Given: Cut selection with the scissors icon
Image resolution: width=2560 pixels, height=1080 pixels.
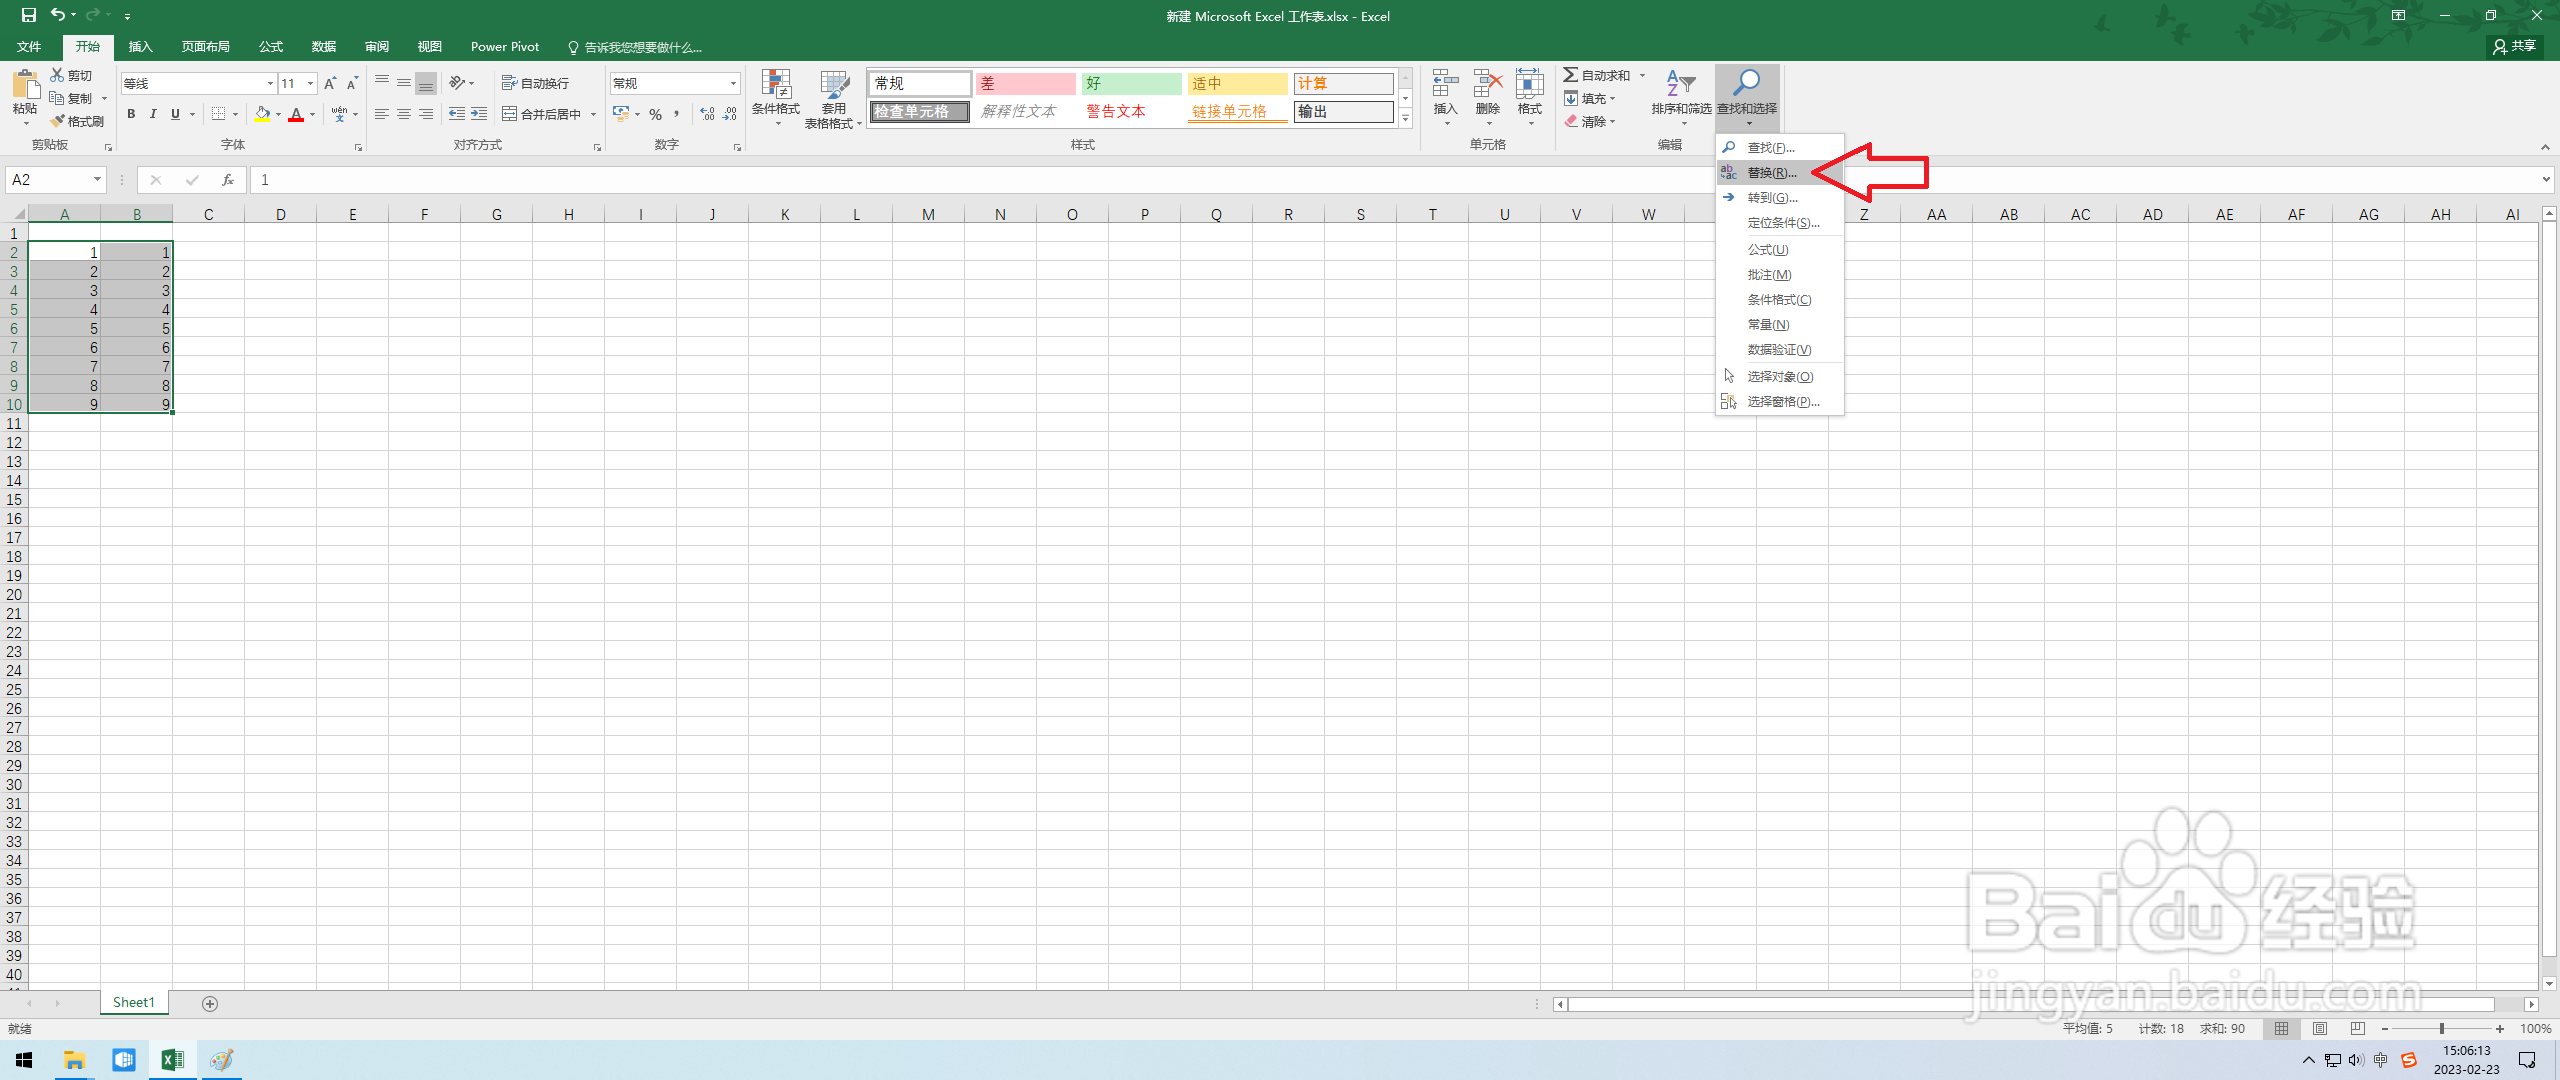Looking at the screenshot, I should pyautogui.click(x=57, y=75).
